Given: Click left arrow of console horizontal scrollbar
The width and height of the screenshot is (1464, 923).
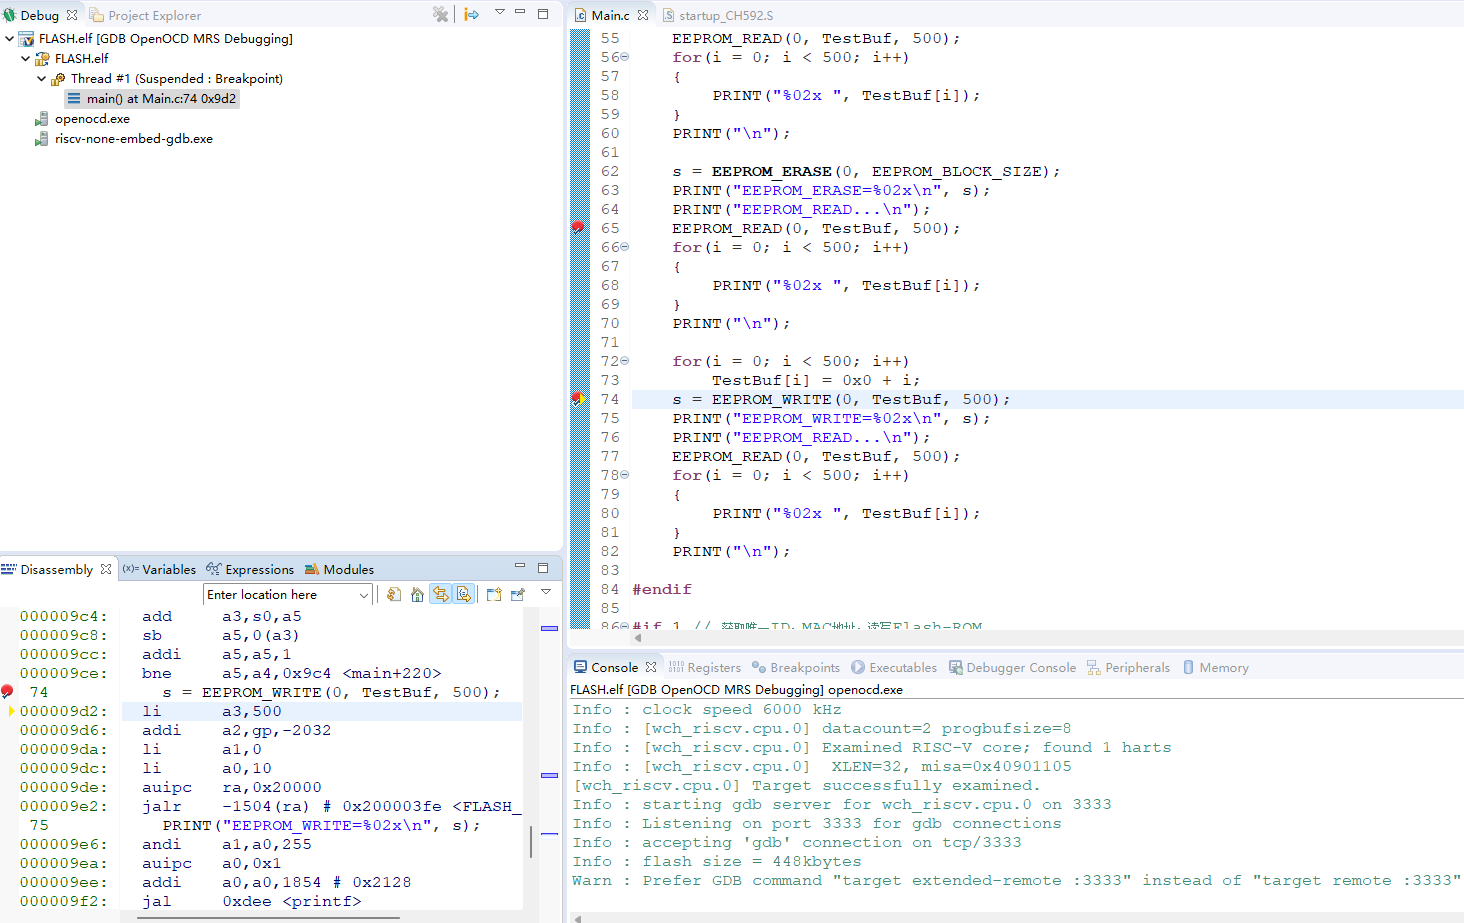Looking at the screenshot, I should point(578,918).
